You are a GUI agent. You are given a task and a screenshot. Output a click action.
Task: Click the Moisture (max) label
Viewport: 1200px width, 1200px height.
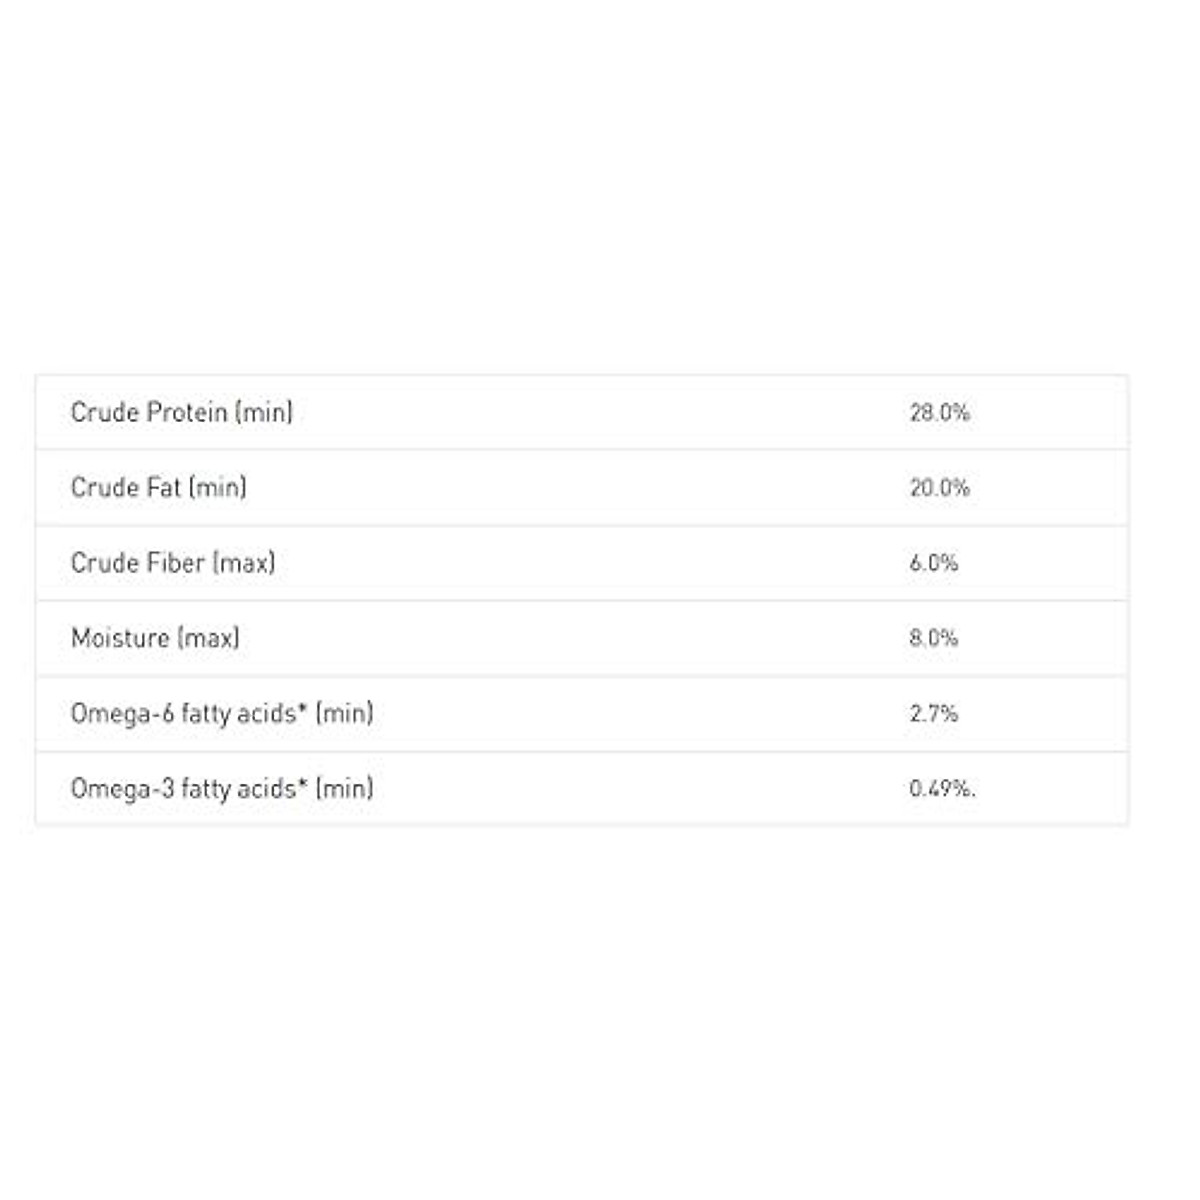point(155,637)
